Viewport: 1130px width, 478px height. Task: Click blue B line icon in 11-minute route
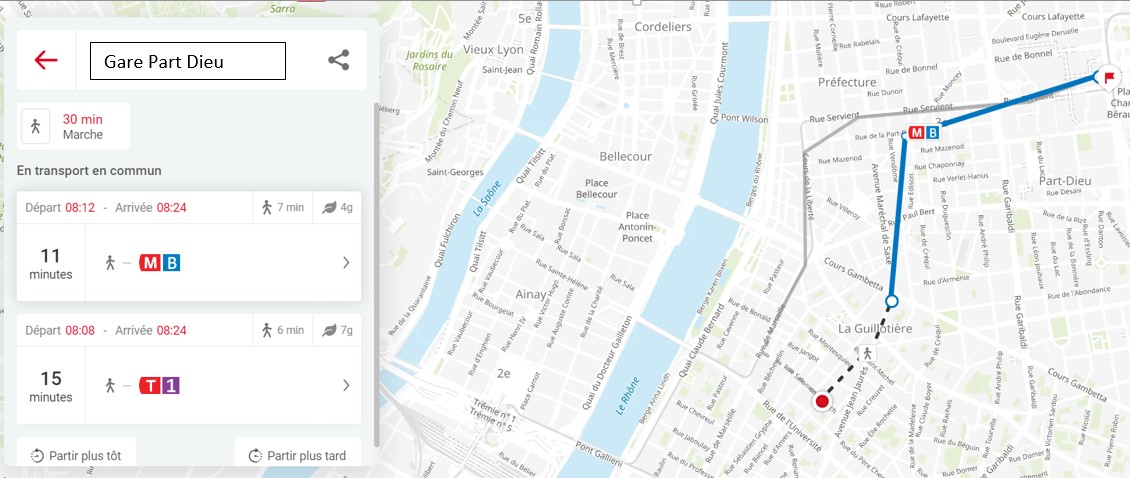(x=171, y=263)
